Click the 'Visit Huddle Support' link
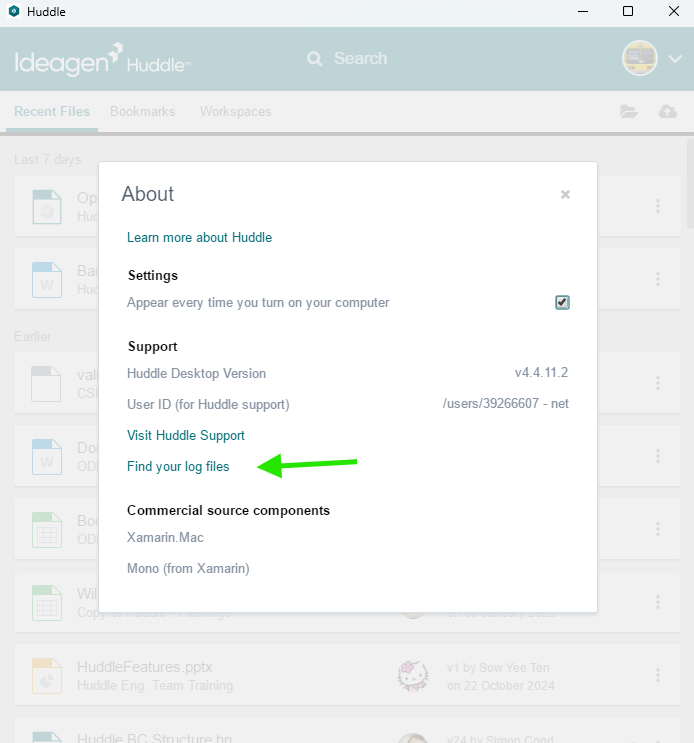 pos(185,435)
